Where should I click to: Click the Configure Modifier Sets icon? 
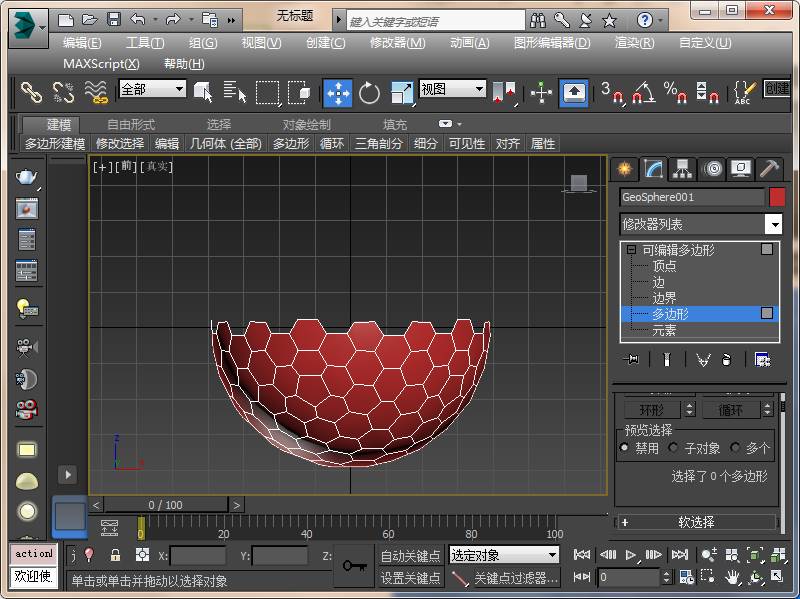[762, 360]
